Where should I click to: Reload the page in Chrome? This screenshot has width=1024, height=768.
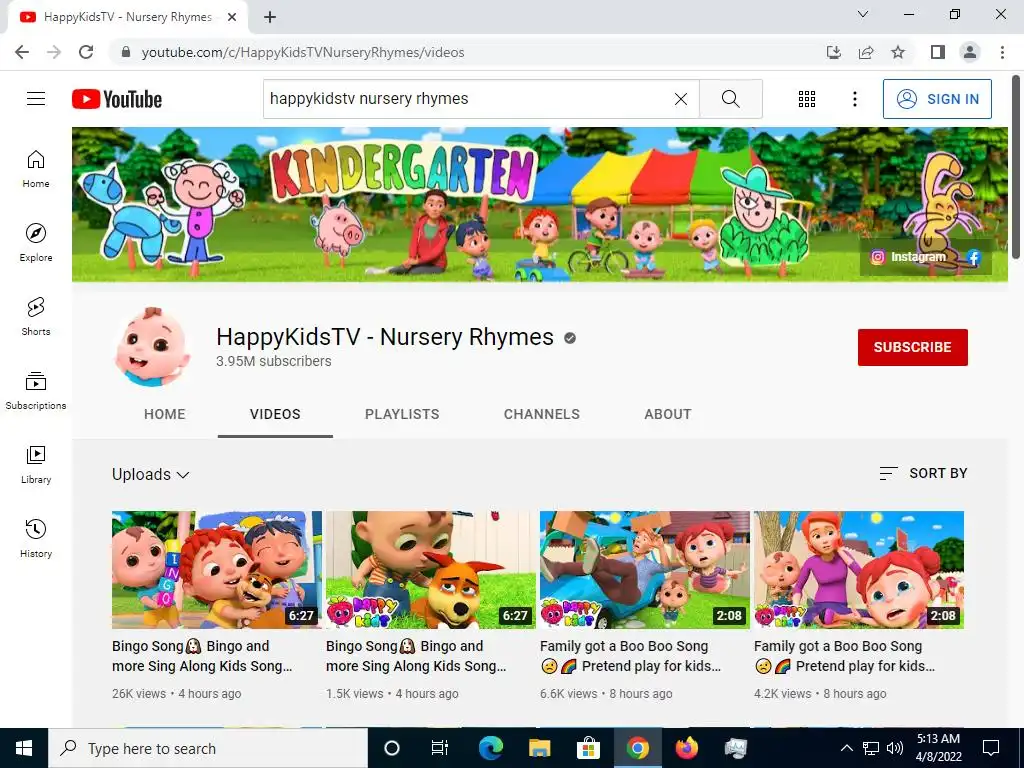[86, 52]
